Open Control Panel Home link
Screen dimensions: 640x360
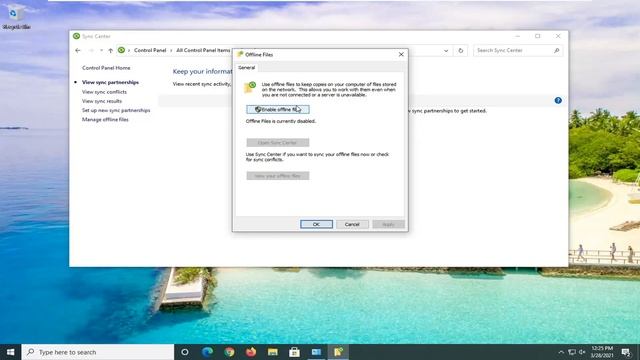pos(106,68)
